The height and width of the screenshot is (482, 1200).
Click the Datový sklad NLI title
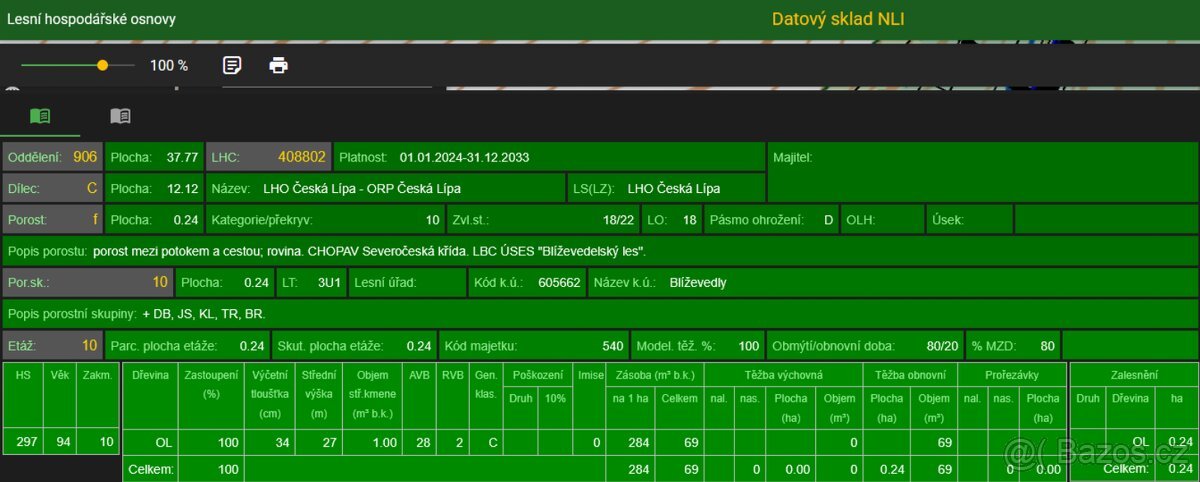point(838,19)
